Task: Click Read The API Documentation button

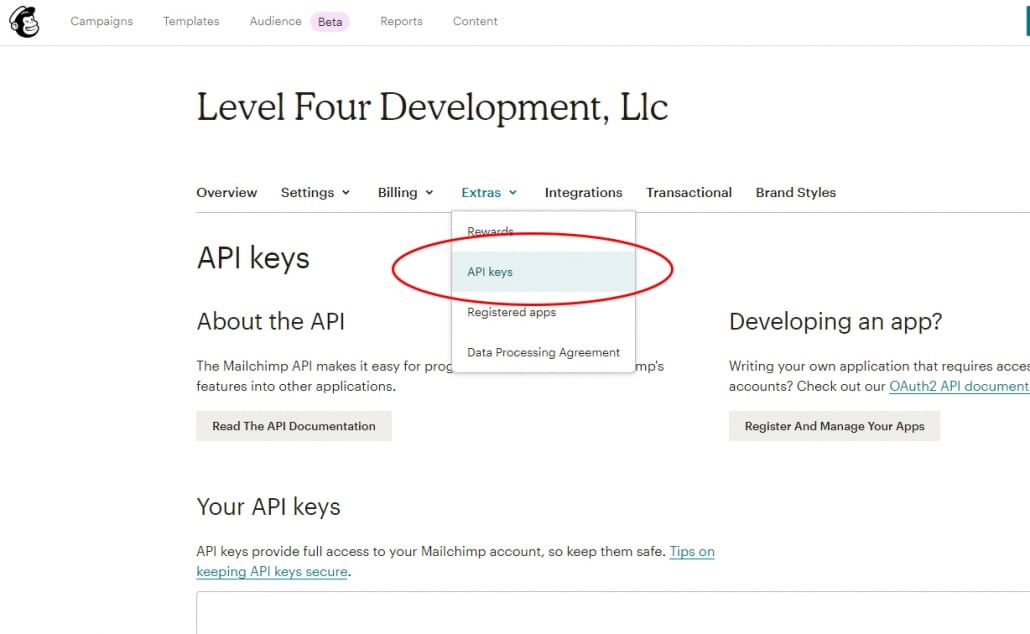Action: coord(293,426)
